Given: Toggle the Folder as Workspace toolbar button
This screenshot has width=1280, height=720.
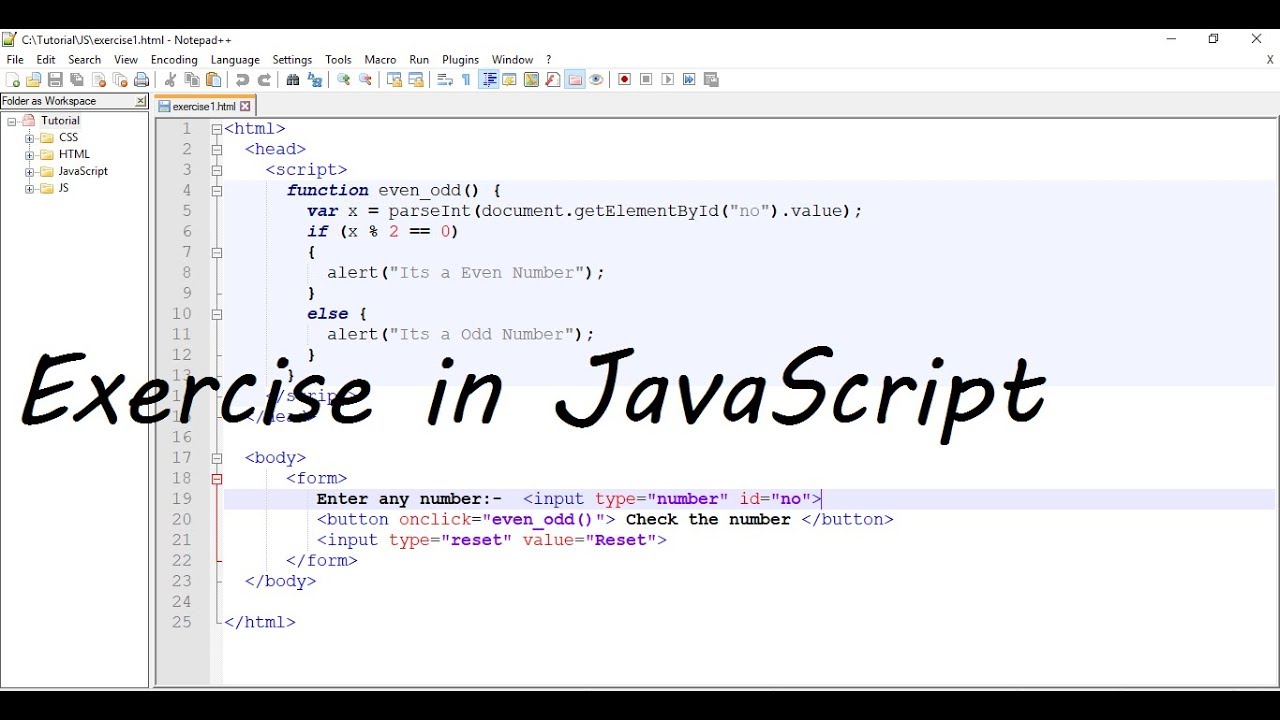Looking at the screenshot, I should click(575, 80).
